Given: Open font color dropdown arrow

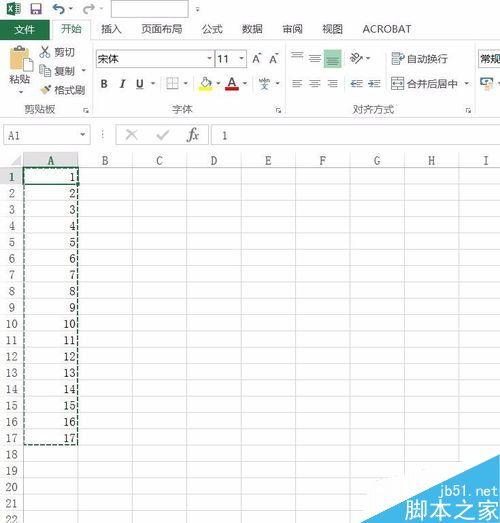Looking at the screenshot, I should (245, 83).
